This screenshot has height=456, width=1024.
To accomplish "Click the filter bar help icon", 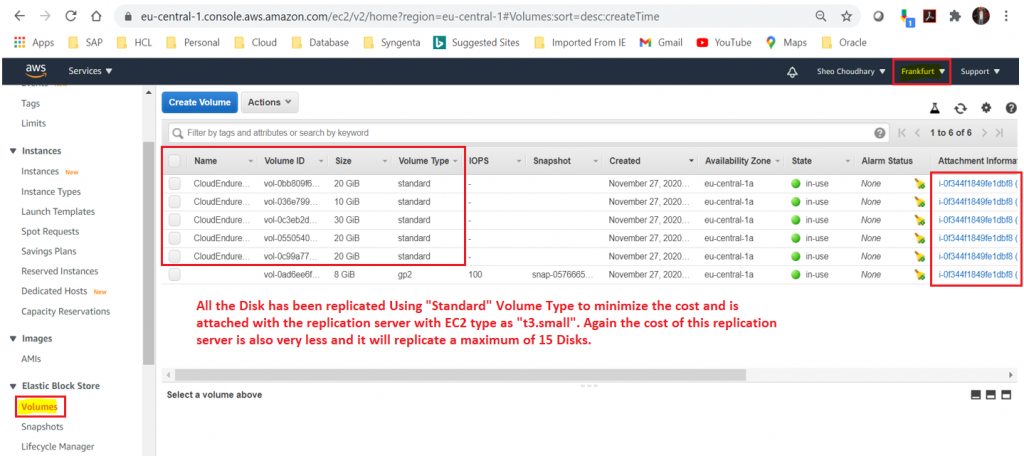I will [x=880, y=133].
